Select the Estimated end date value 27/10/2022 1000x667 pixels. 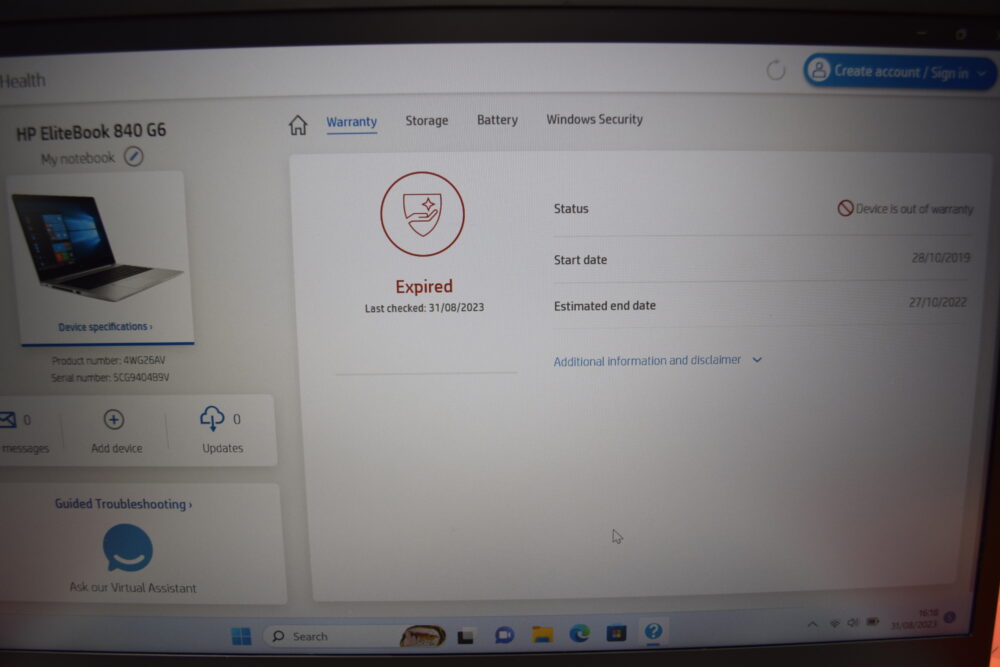tap(938, 302)
